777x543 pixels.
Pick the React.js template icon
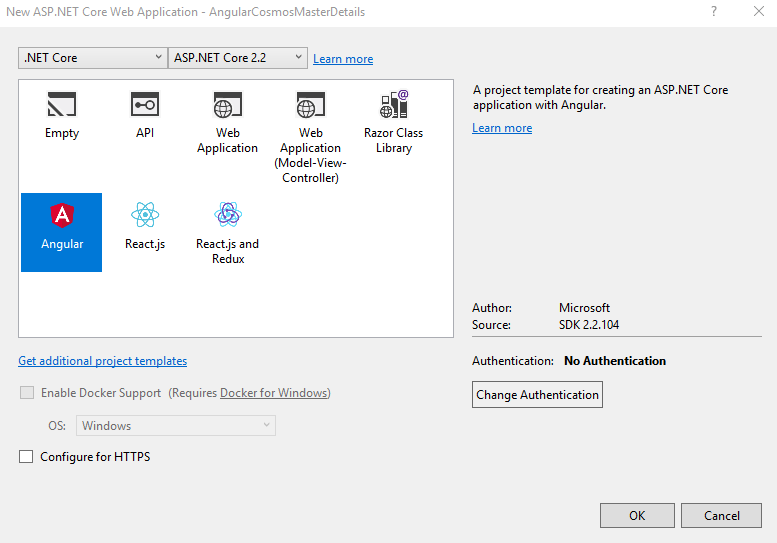(145, 215)
